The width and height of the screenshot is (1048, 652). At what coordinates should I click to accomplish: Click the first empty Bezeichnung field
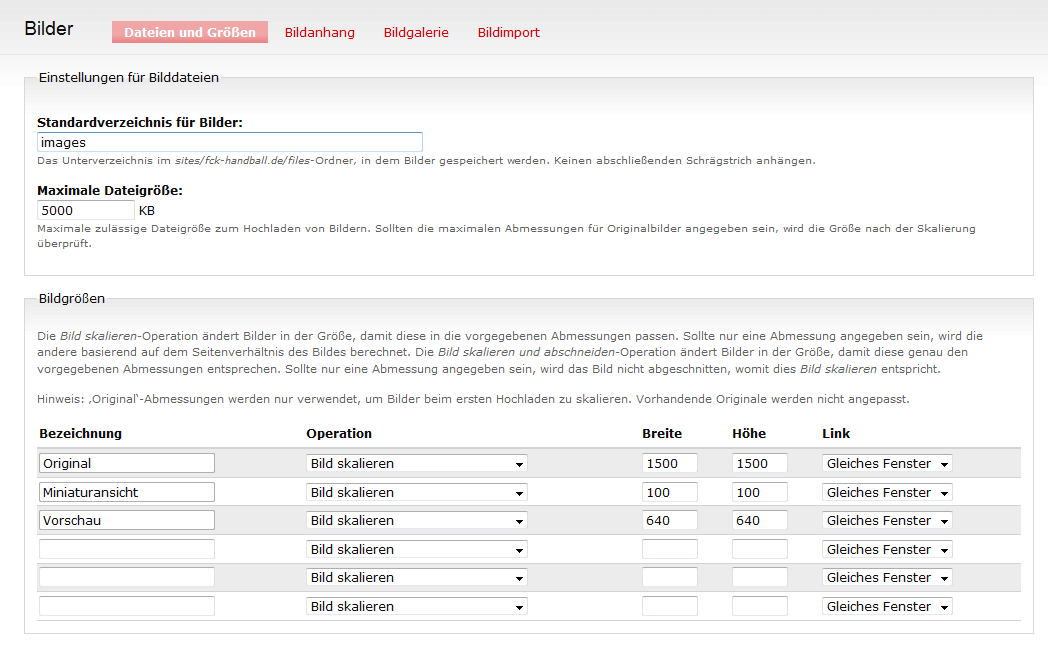pos(127,549)
